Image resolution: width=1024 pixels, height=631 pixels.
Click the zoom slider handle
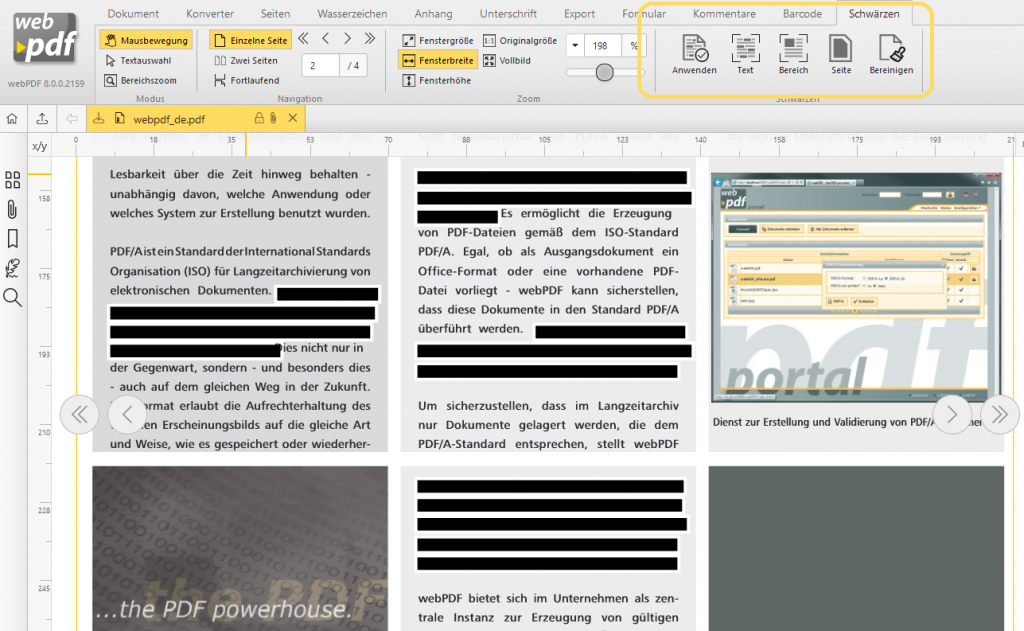605,72
